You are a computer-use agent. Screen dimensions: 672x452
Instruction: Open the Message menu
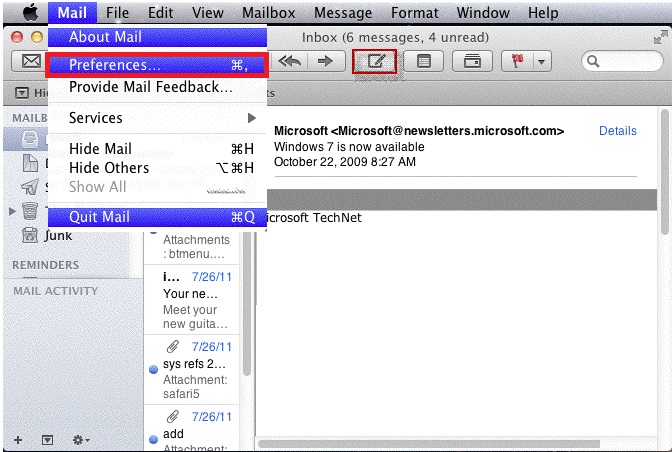point(343,12)
